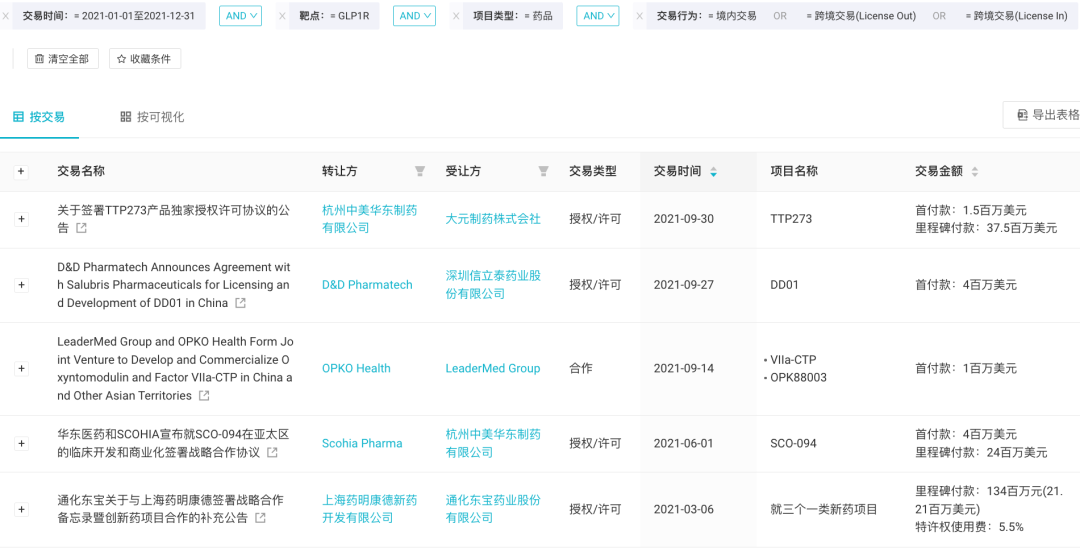
Task: Open external link for LeaderMed OPKO announcement
Action: tap(204, 396)
